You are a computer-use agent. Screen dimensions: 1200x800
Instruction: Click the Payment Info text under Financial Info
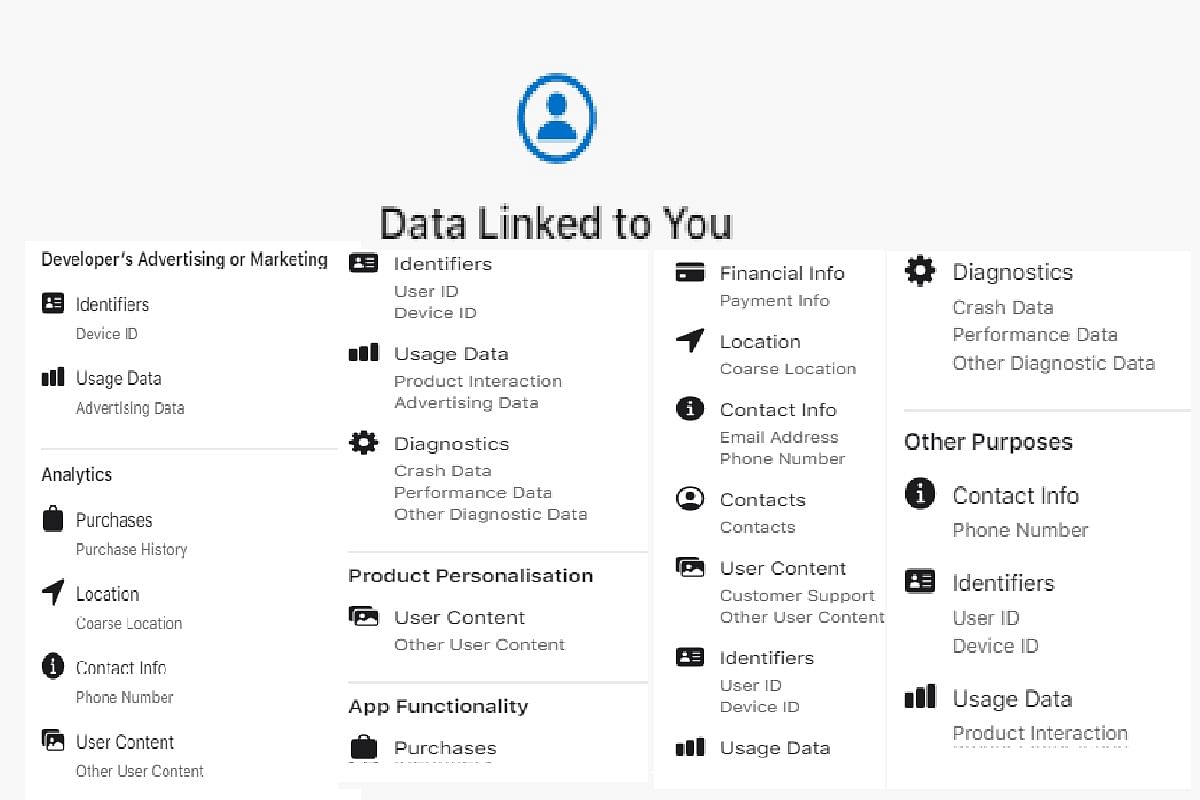[x=775, y=300]
